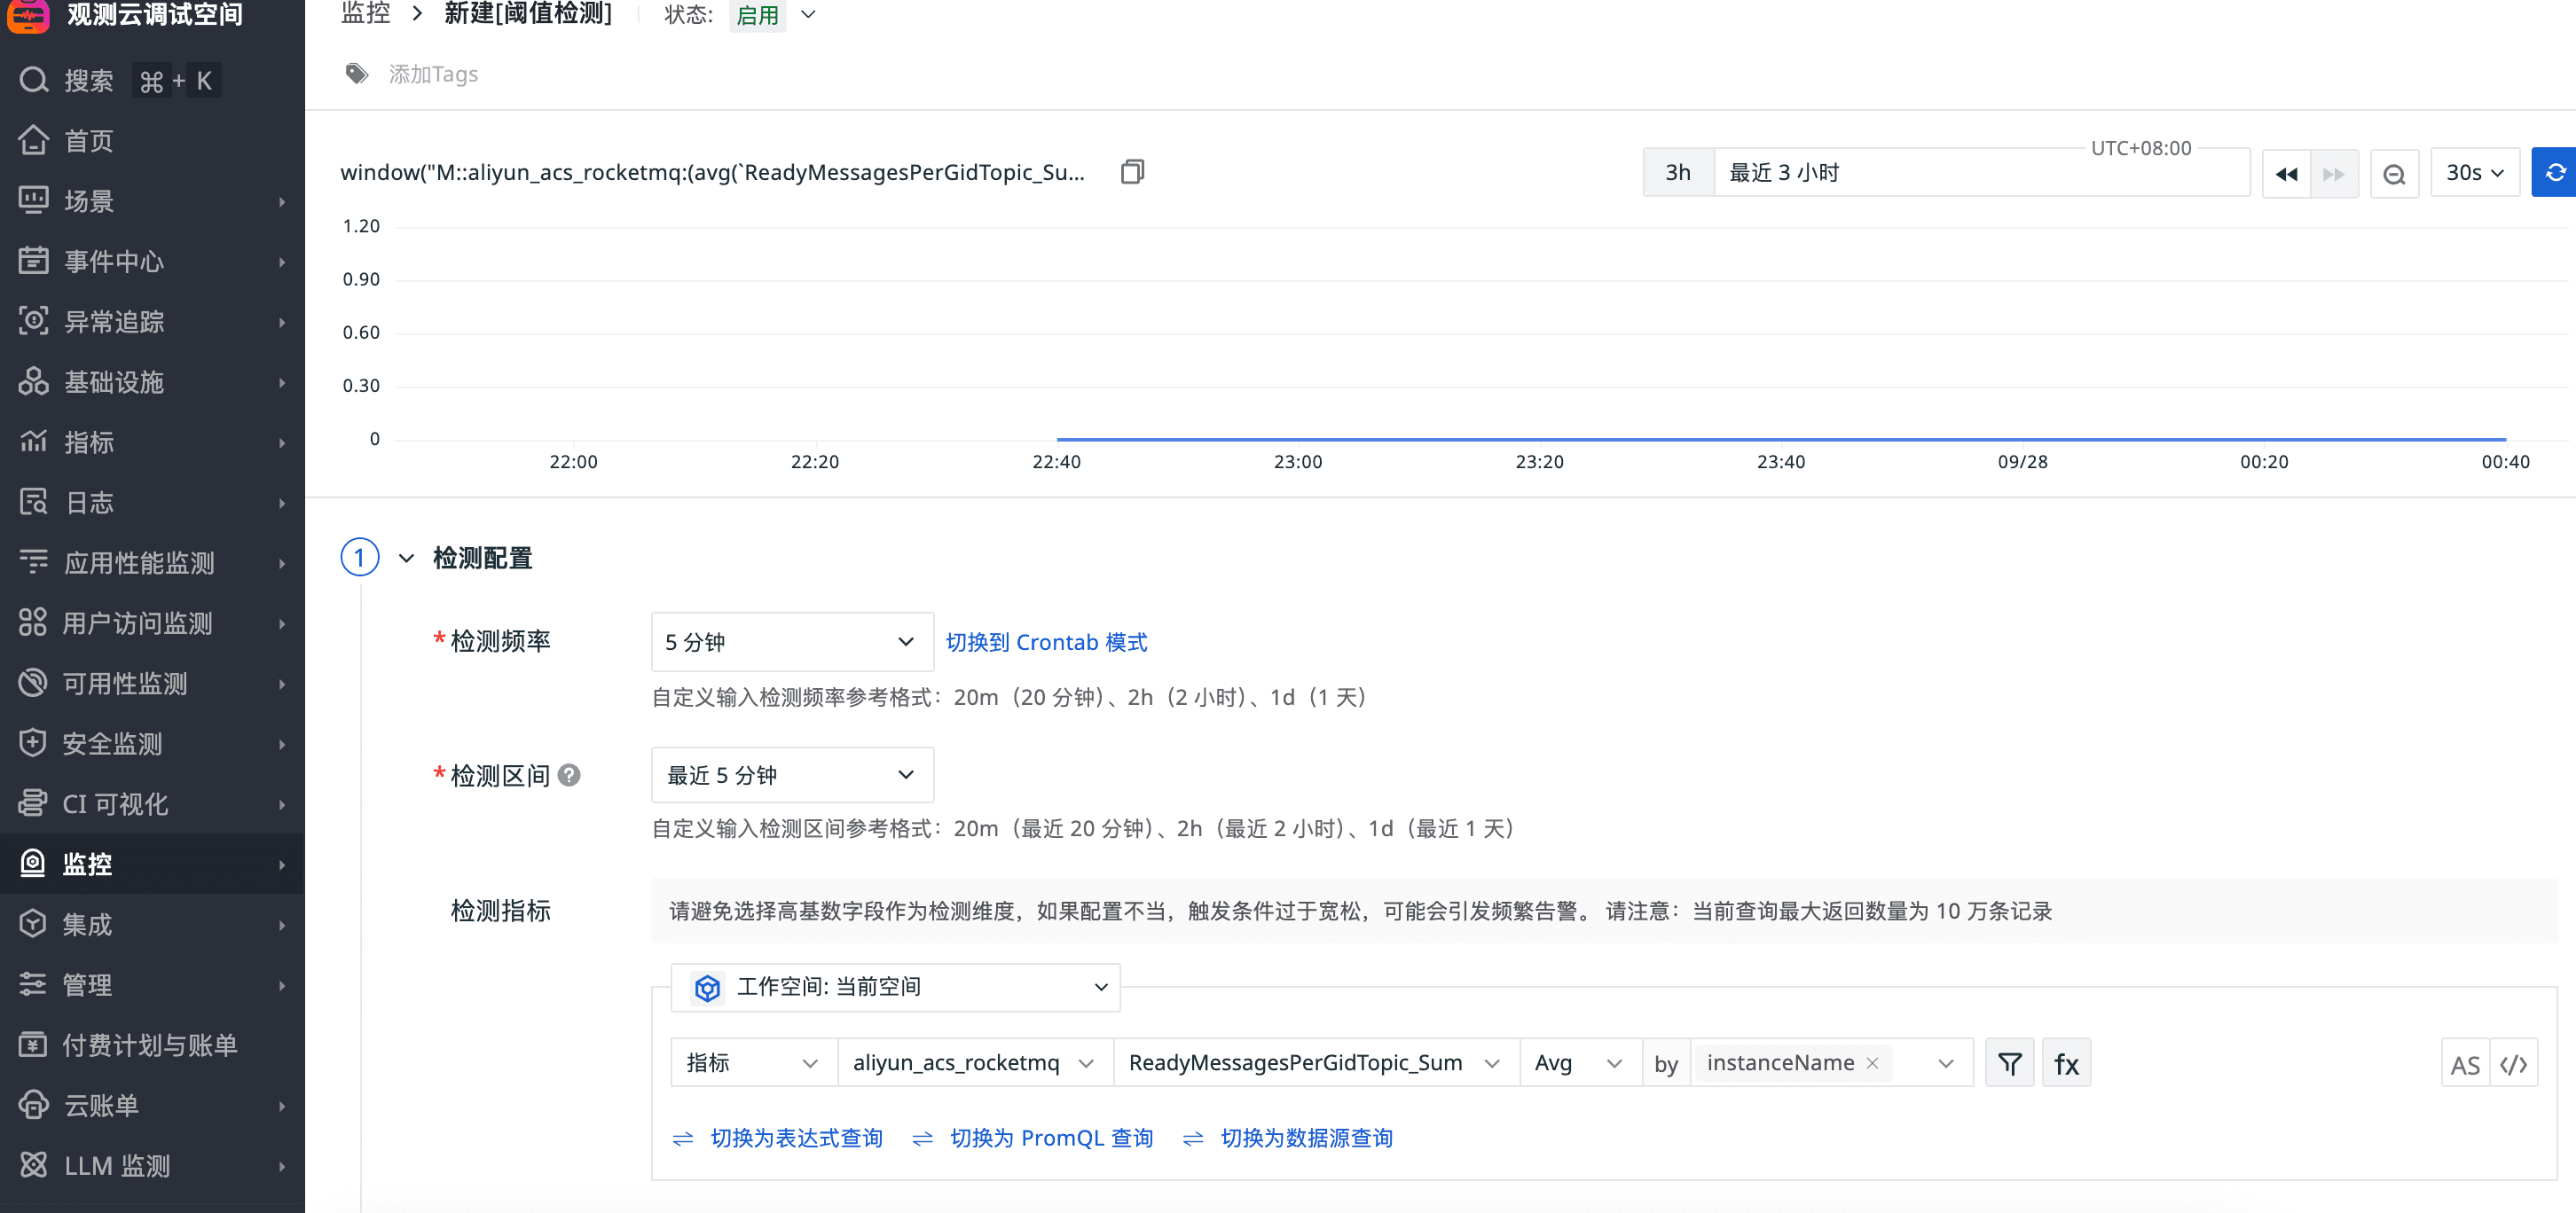Remove the instanceName tag with x

1872,1063
